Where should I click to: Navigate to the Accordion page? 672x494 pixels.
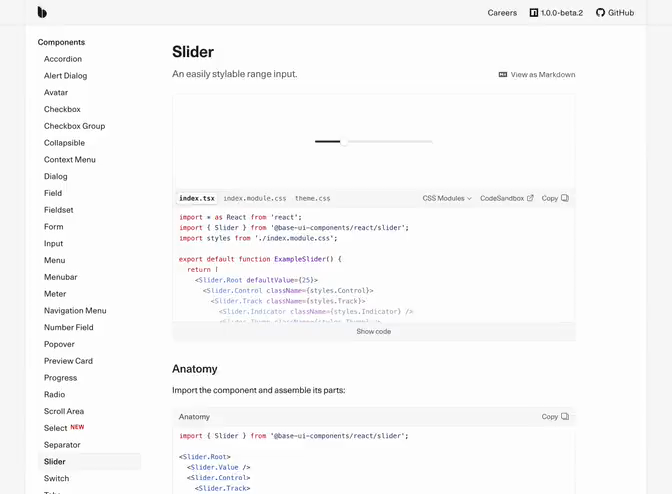click(63, 59)
